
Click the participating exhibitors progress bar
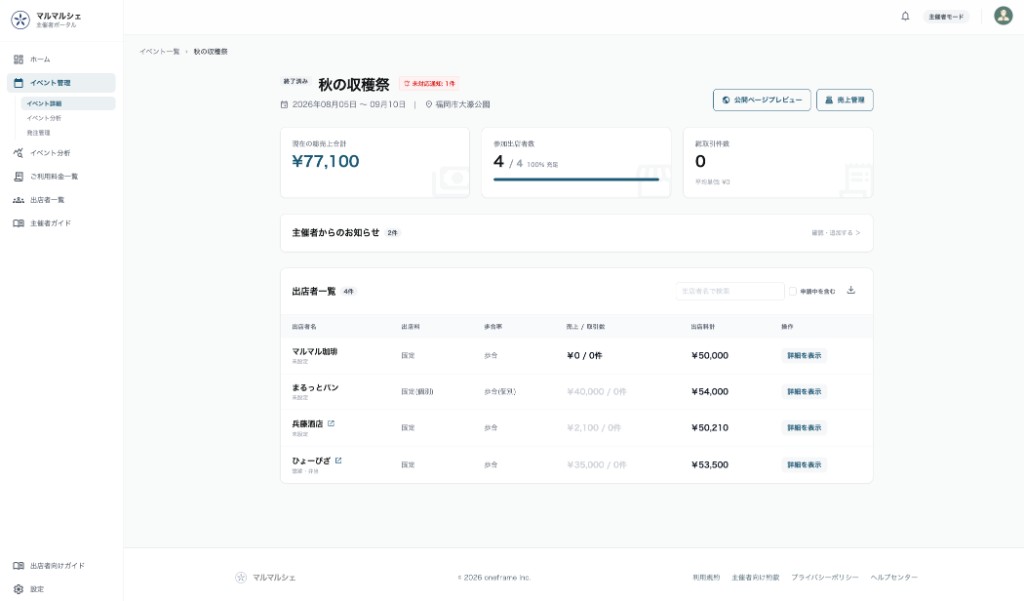click(576, 179)
